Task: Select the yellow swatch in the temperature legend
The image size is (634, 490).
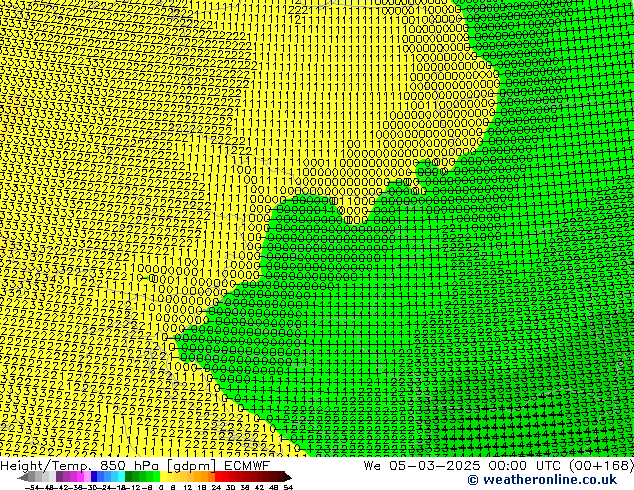Action: coord(163,476)
